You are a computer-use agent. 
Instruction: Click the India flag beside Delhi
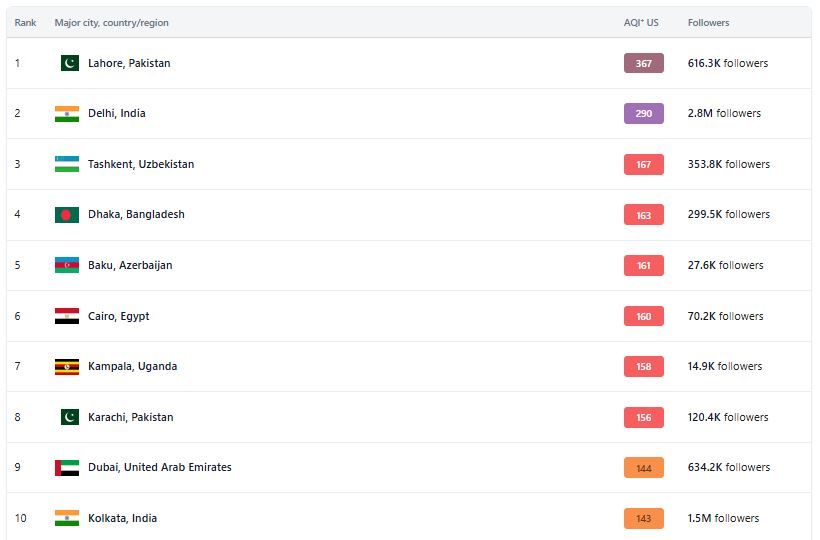click(x=67, y=114)
